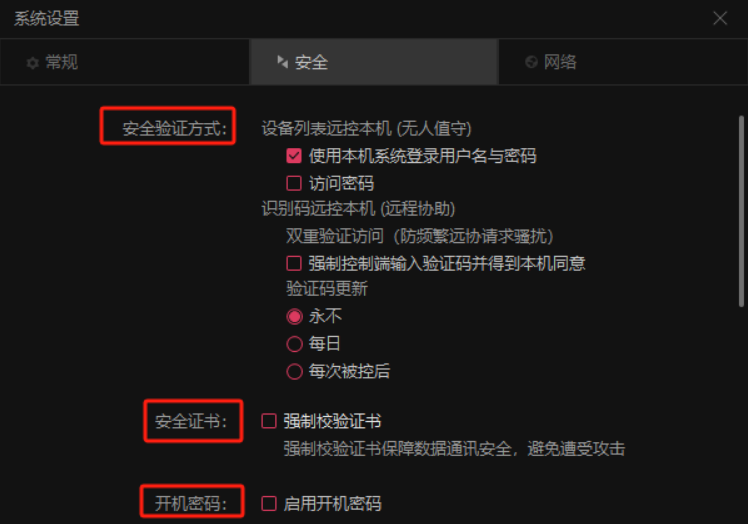Screen dimensions: 748x524
Task: Click the 开机密码 label
Action: pos(191,503)
